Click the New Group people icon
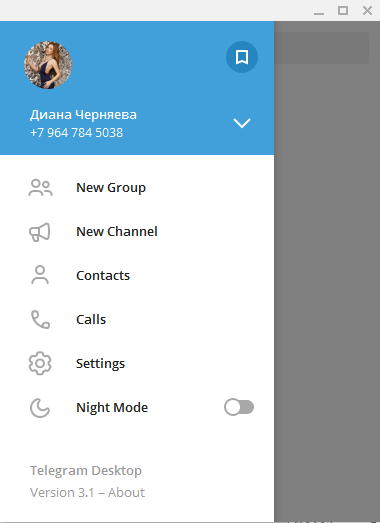This screenshot has width=380, height=523. [x=40, y=188]
